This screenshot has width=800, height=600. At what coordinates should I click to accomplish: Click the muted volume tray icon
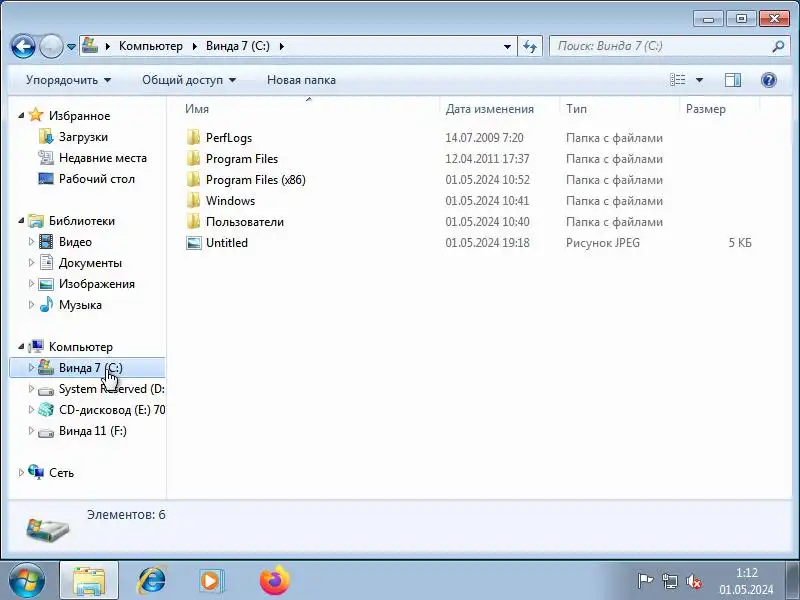coord(694,581)
